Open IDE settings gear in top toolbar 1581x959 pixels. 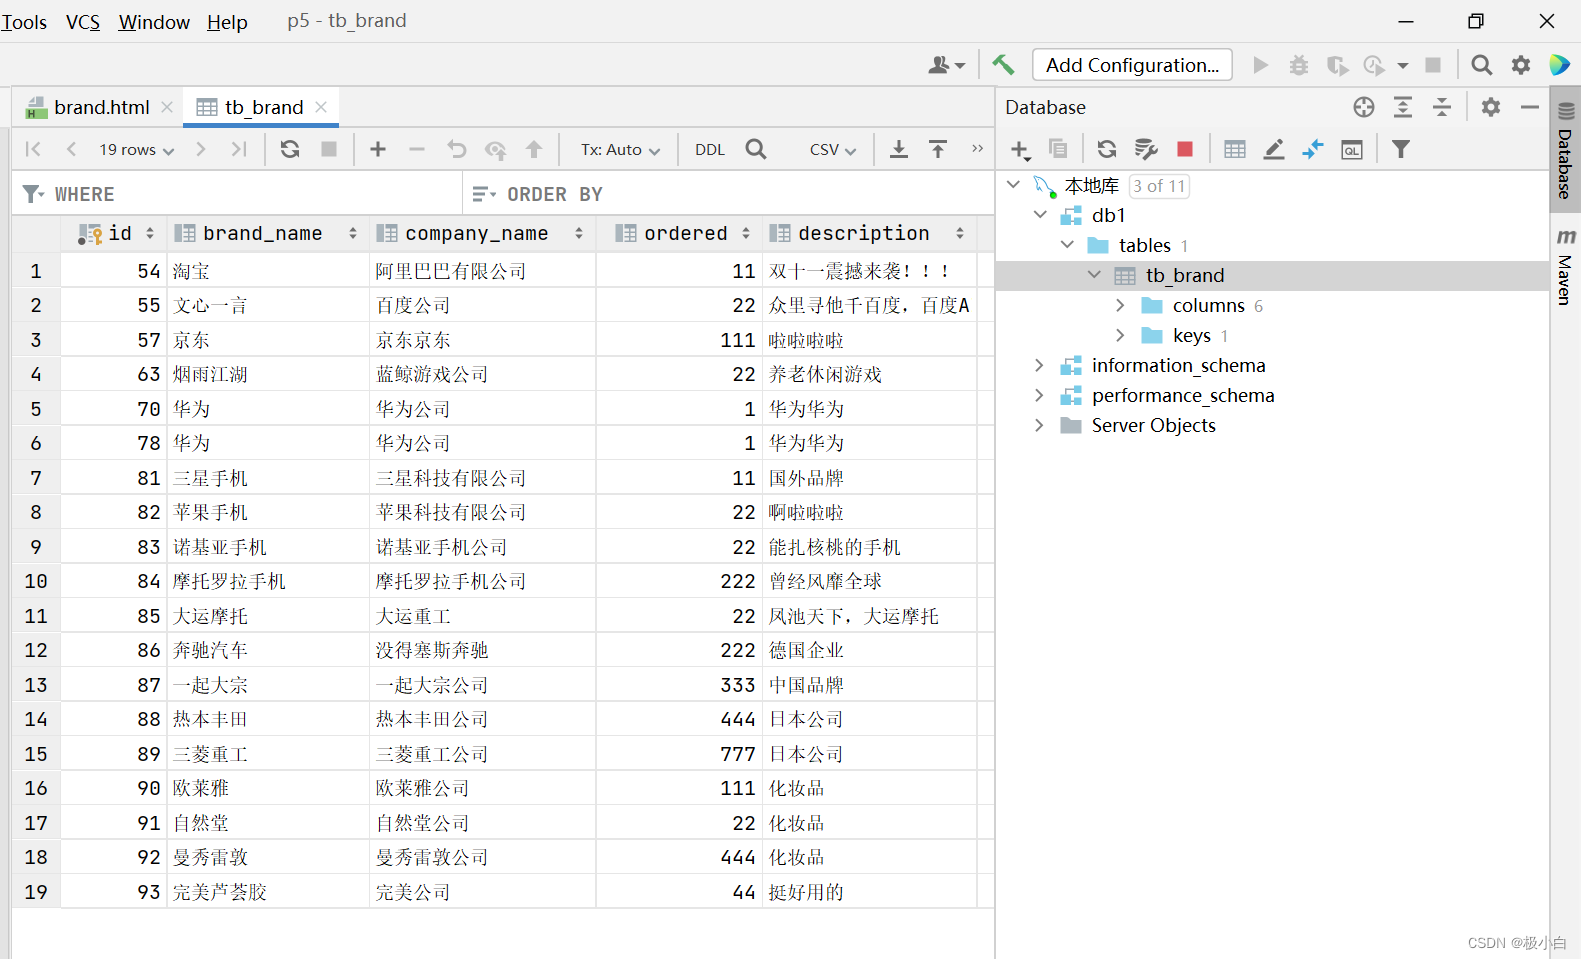[x=1521, y=65]
